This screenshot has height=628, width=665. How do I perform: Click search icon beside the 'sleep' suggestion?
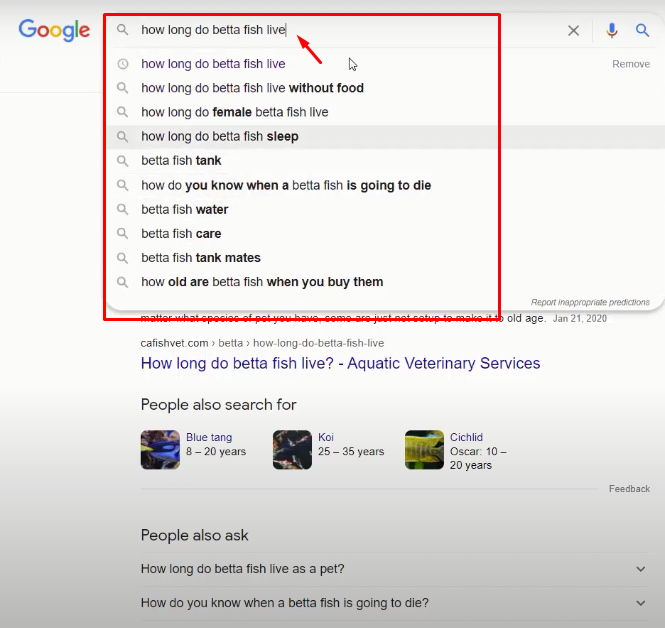[123, 137]
